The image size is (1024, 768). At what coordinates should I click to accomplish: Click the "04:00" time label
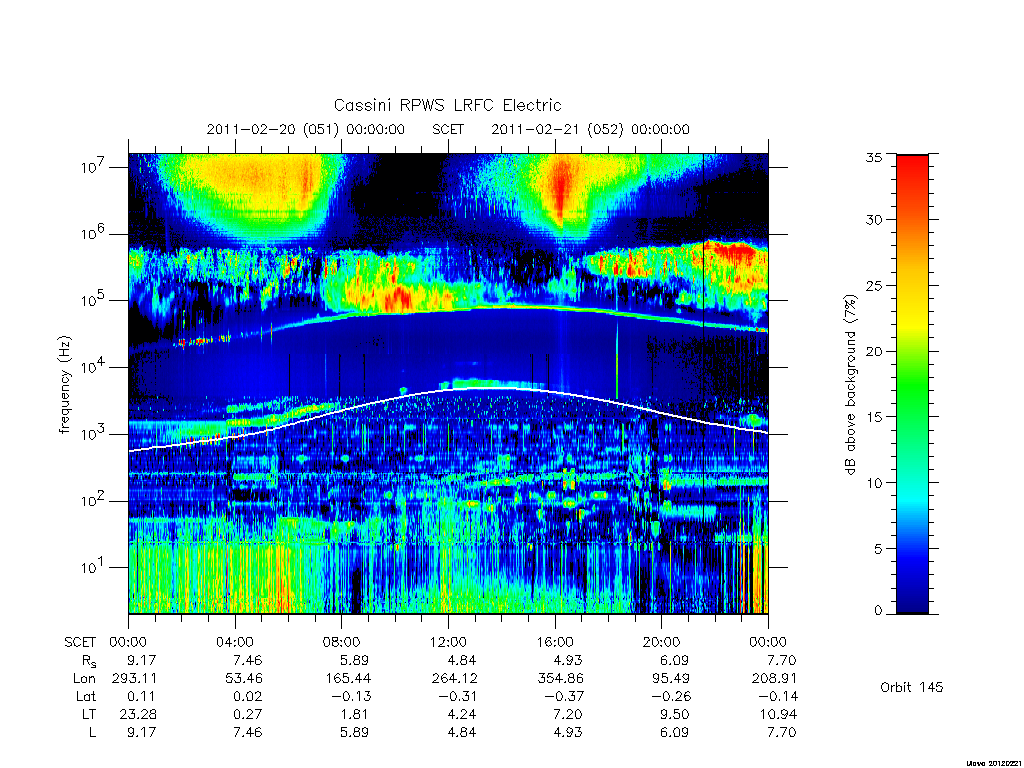[235, 642]
